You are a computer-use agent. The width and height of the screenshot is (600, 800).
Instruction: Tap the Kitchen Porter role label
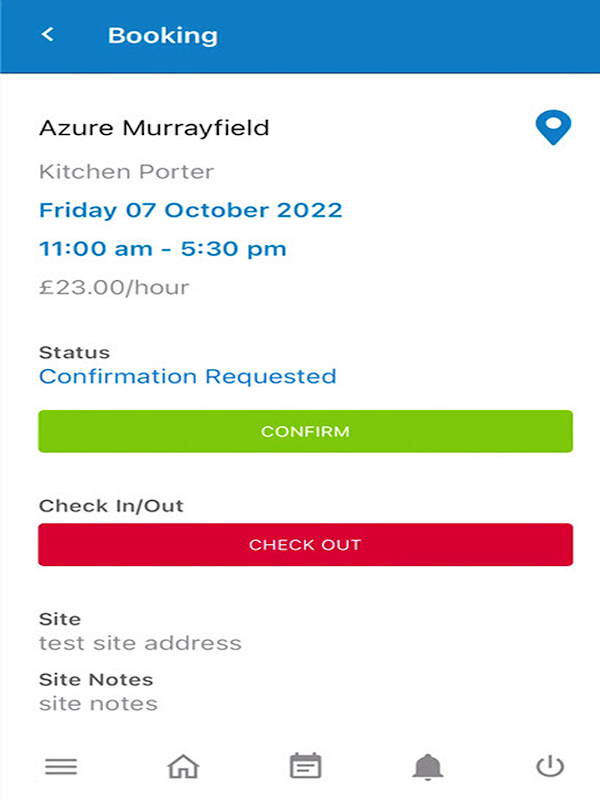(127, 172)
